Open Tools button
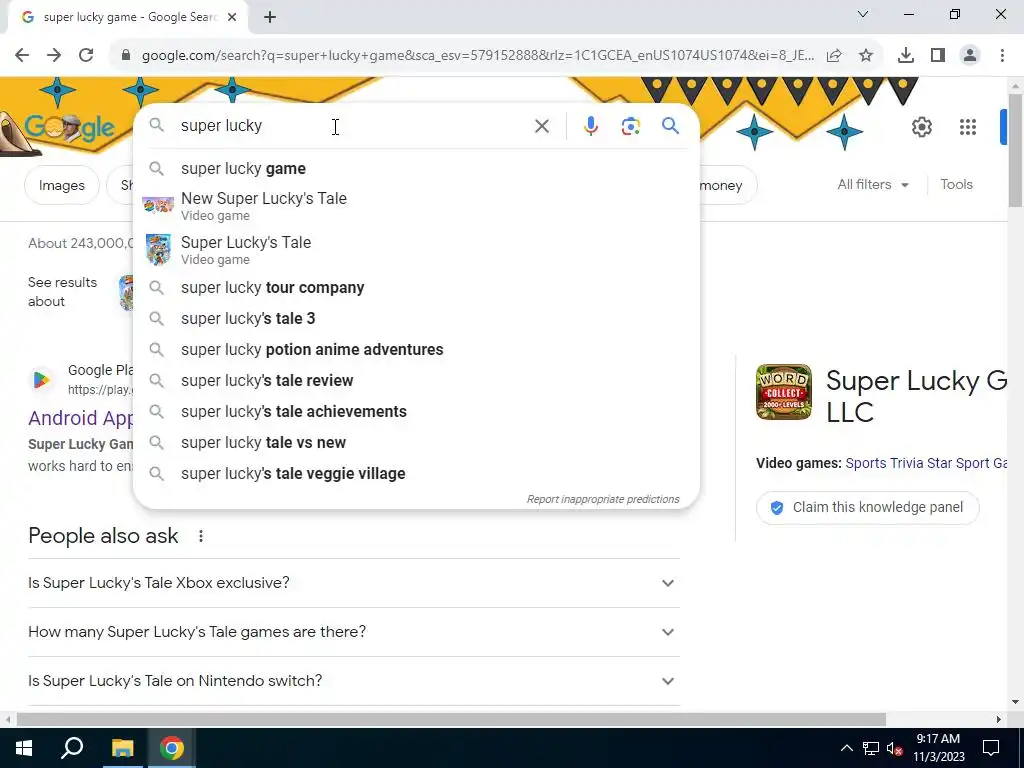This screenshot has height=768, width=1024. tap(956, 185)
